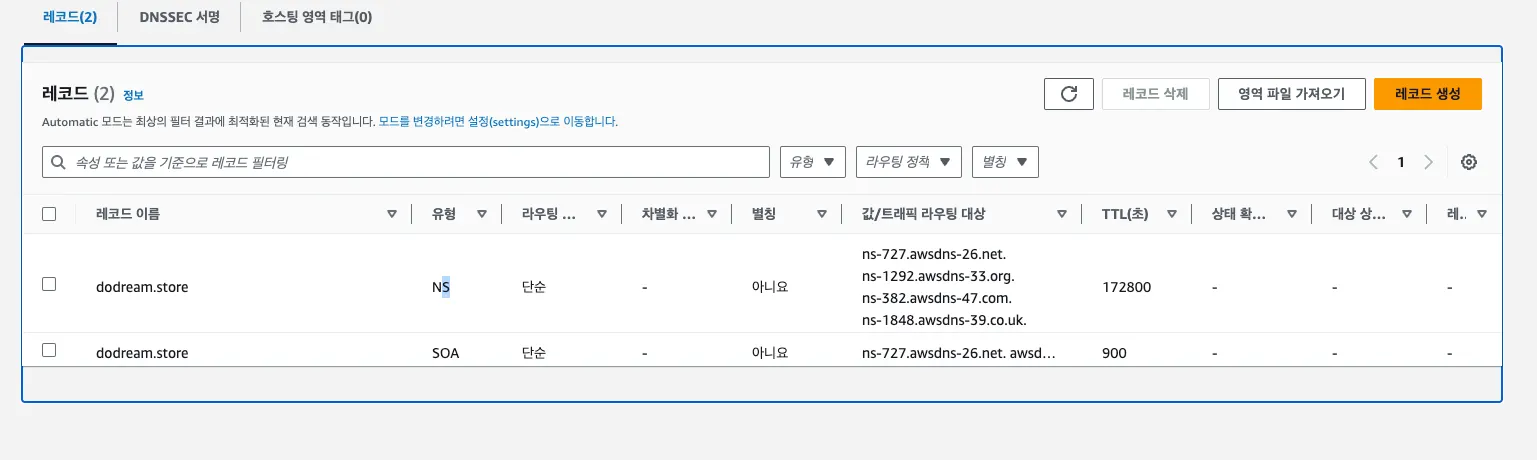1537x460 pixels.
Task: Open the 유형 filter dropdown
Action: pos(812,162)
